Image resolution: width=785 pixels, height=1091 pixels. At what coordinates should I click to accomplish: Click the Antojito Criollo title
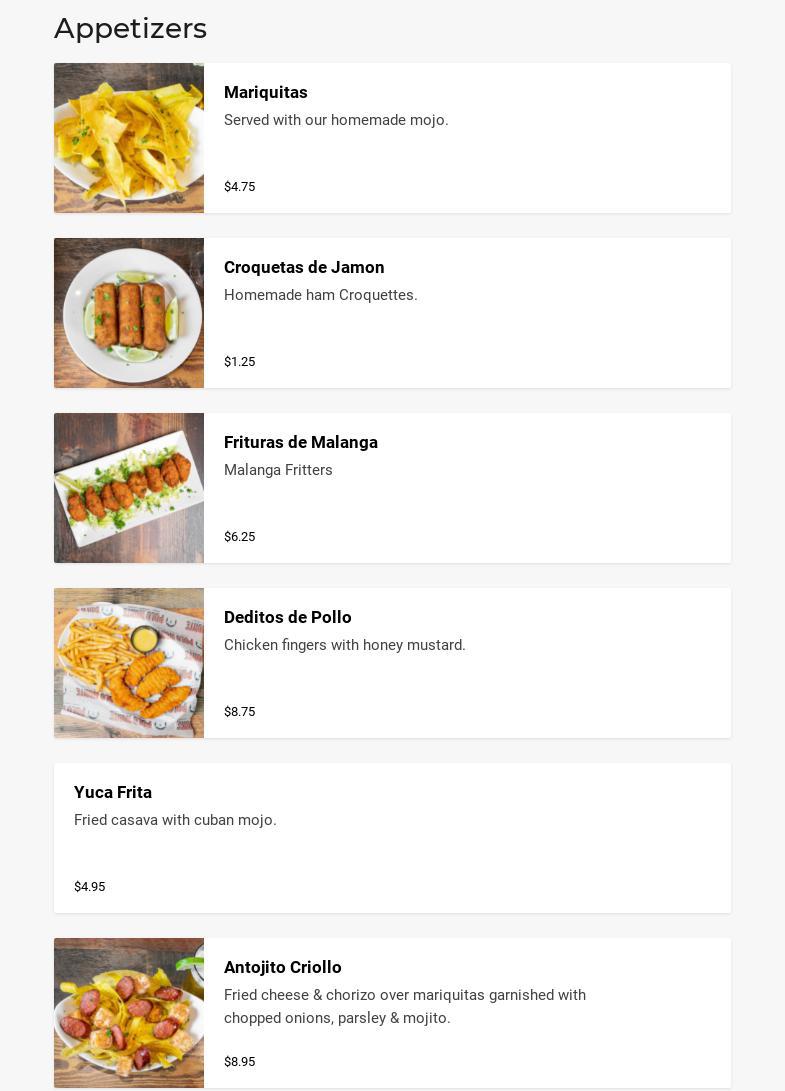click(x=283, y=967)
